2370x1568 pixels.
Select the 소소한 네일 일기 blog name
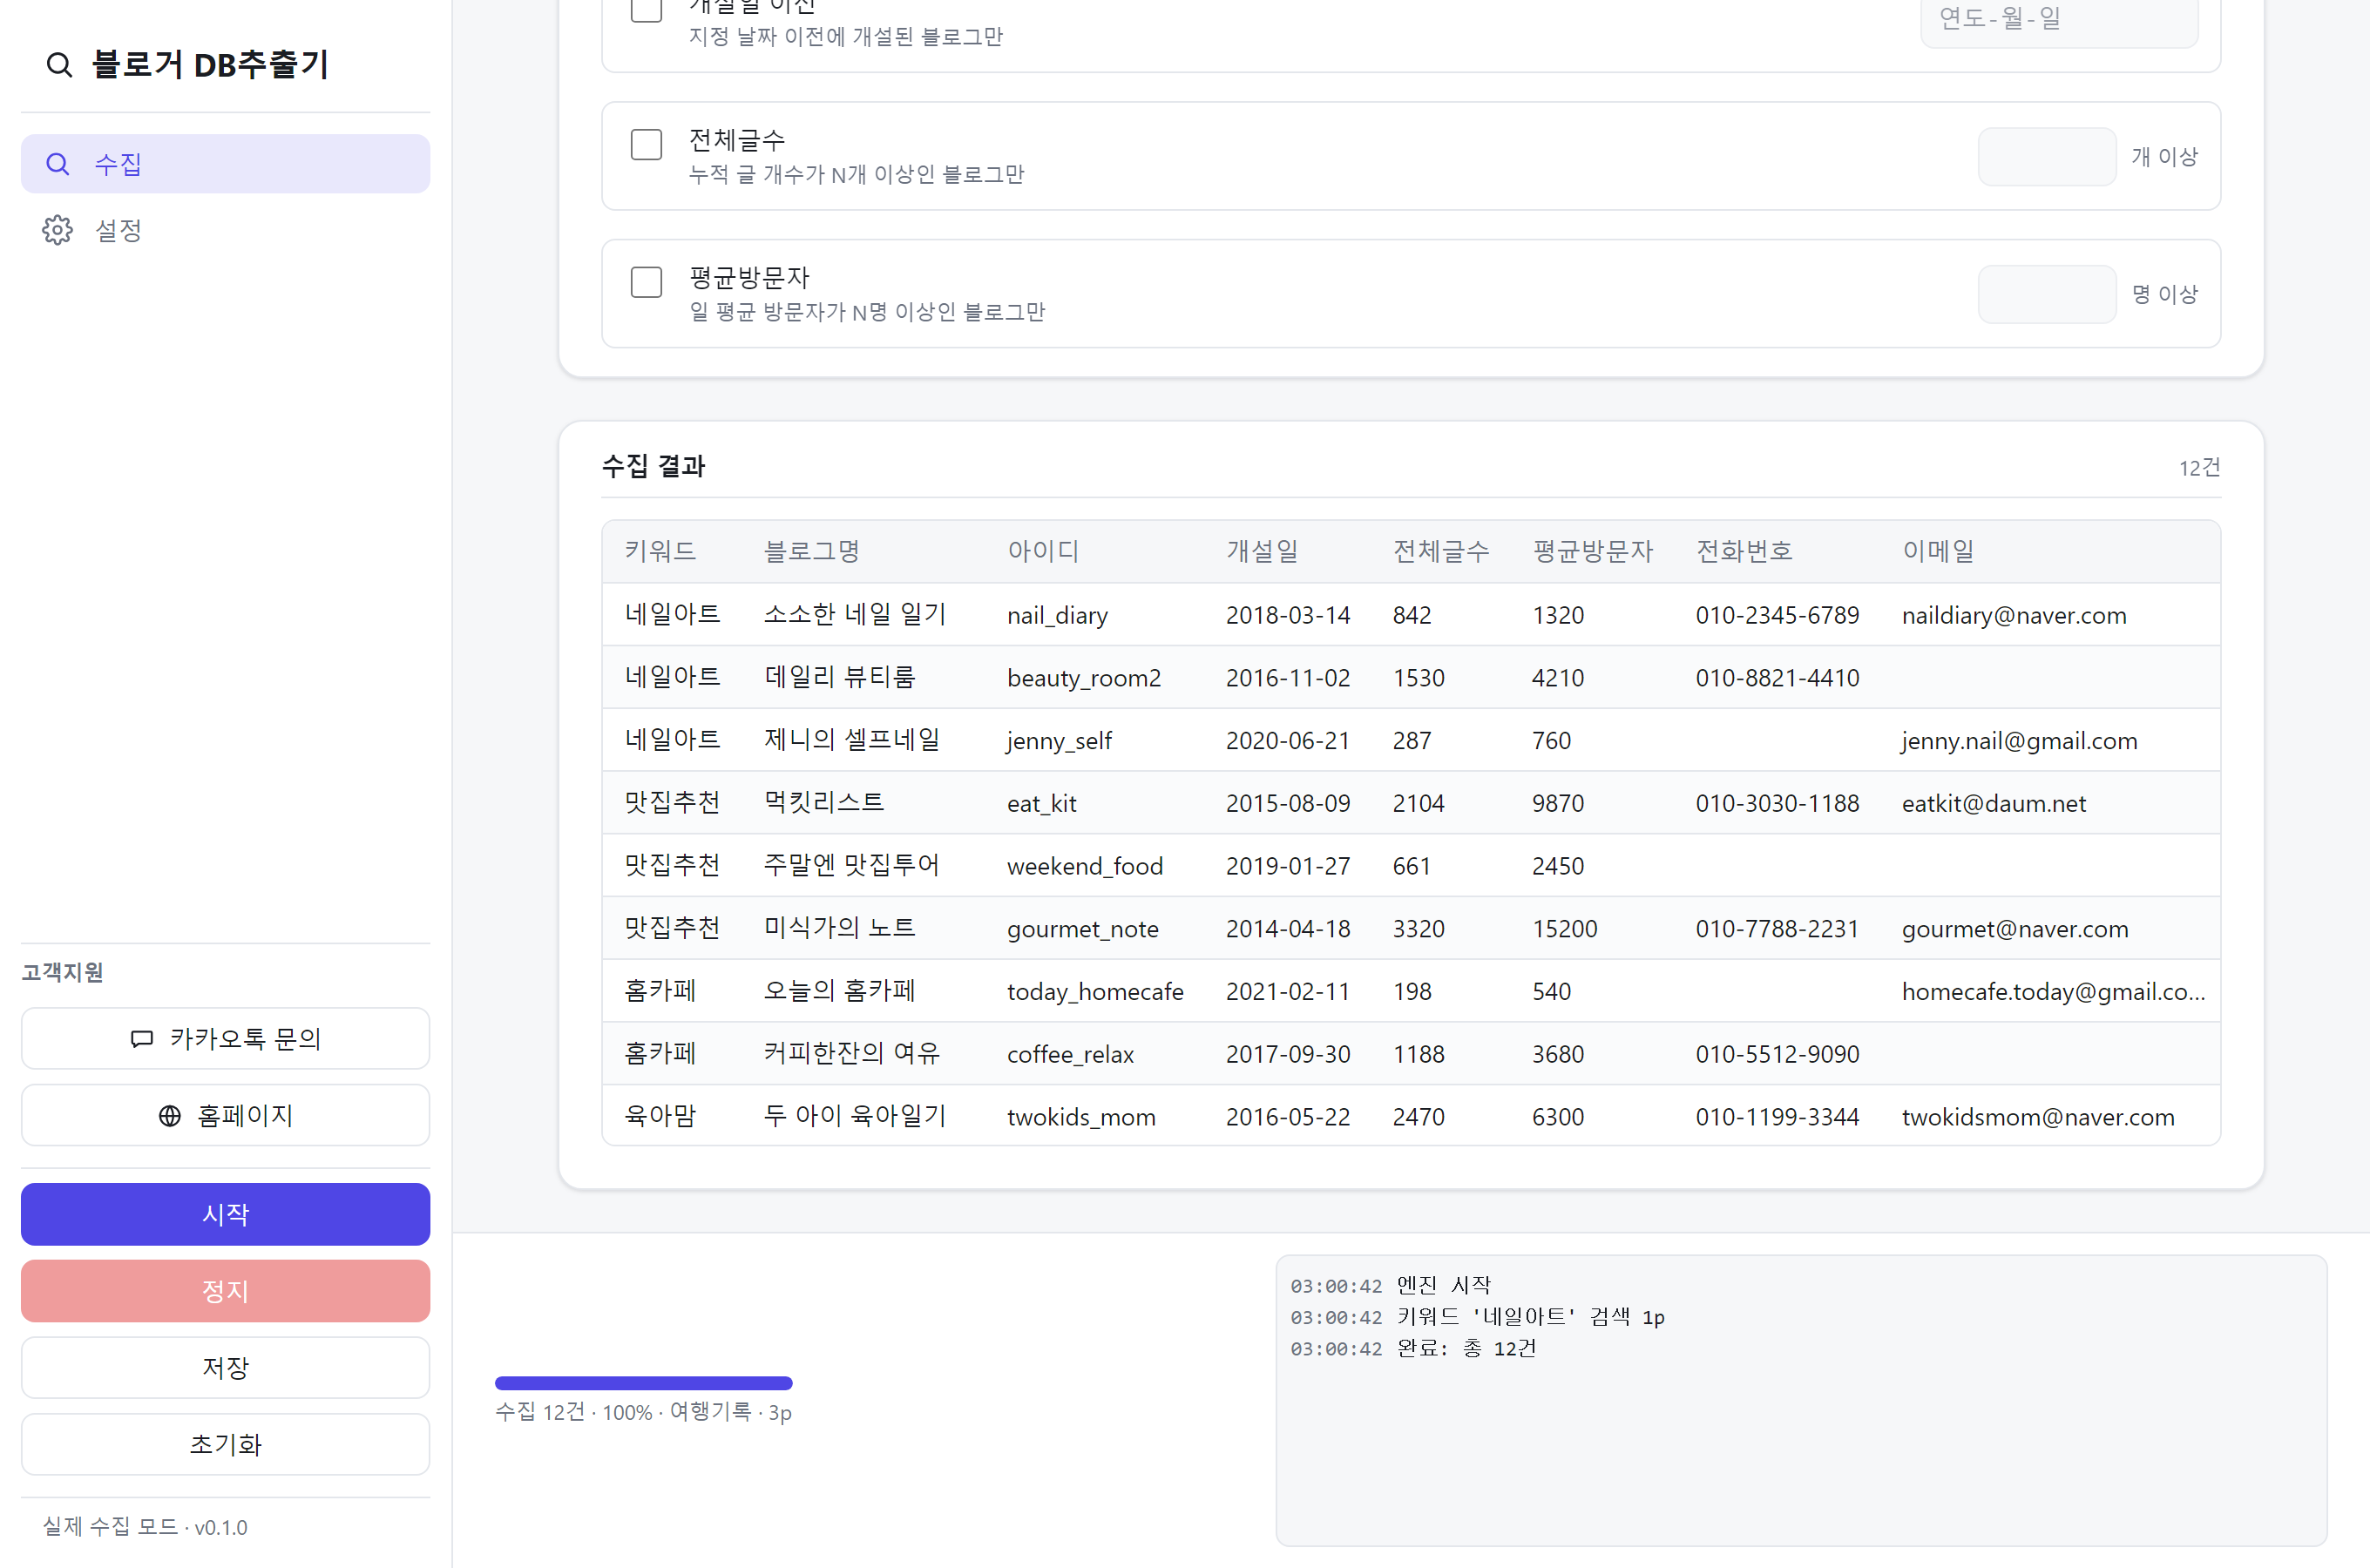point(855,614)
